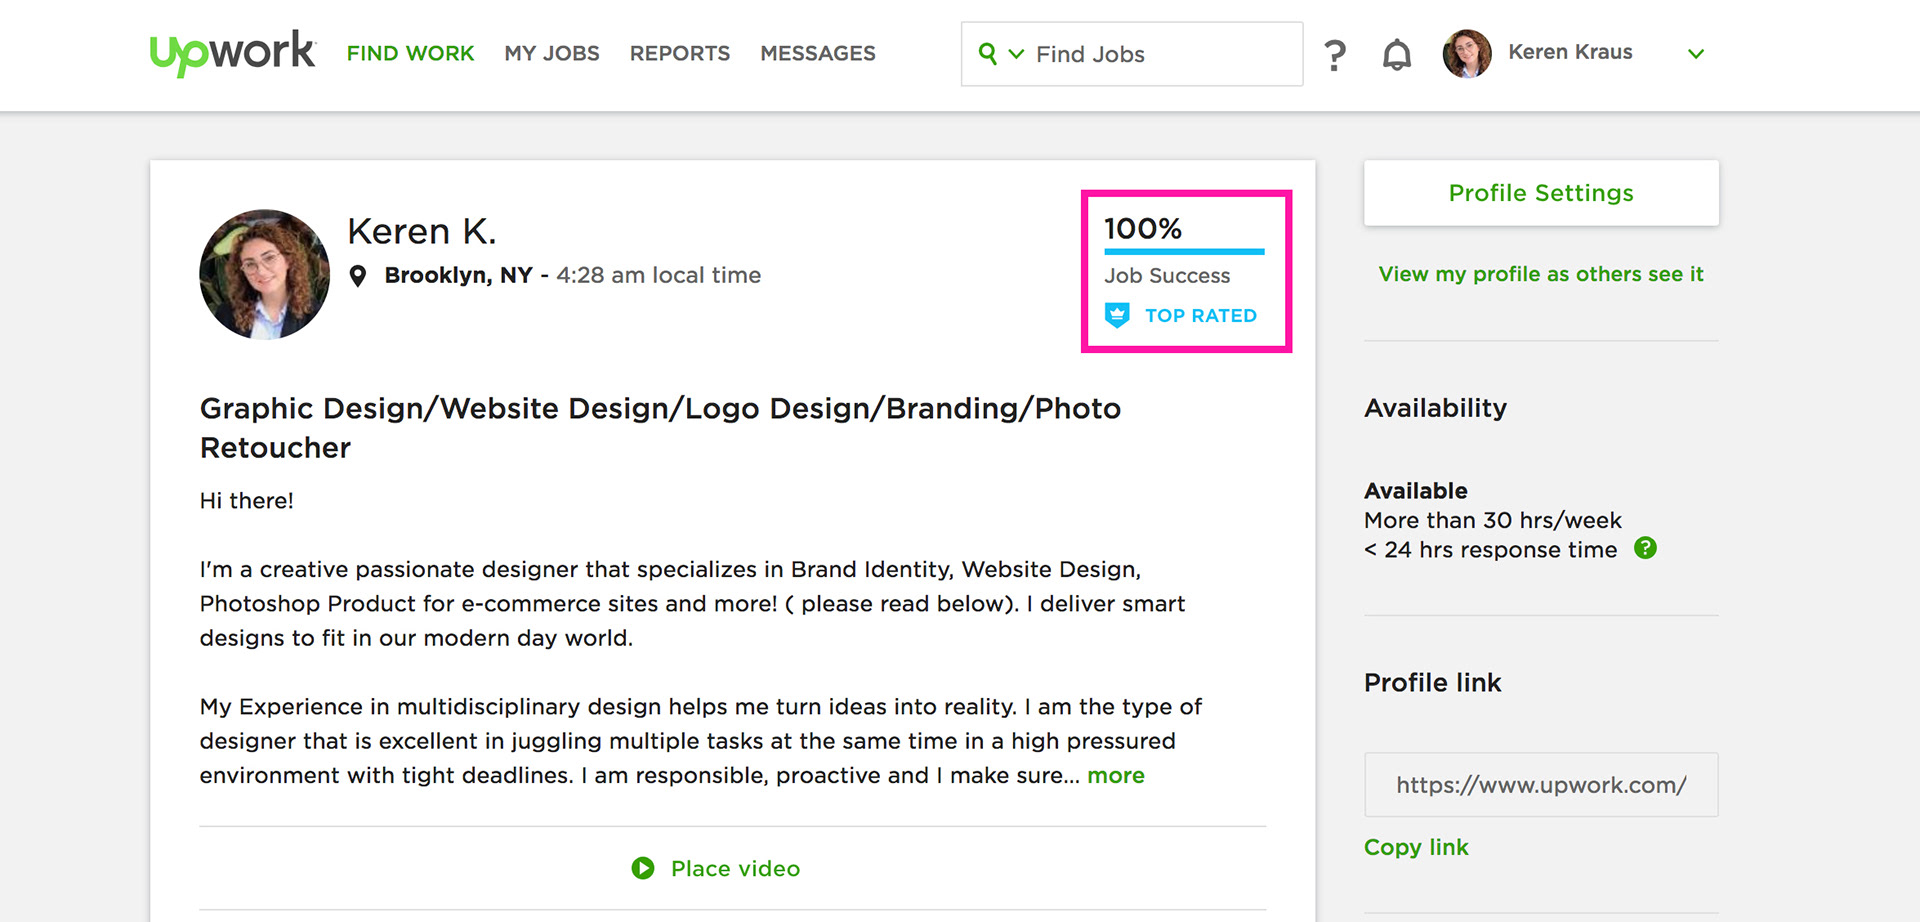The width and height of the screenshot is (1920, 922).
Task: Click Copy link
Action: coord(1416,847)
